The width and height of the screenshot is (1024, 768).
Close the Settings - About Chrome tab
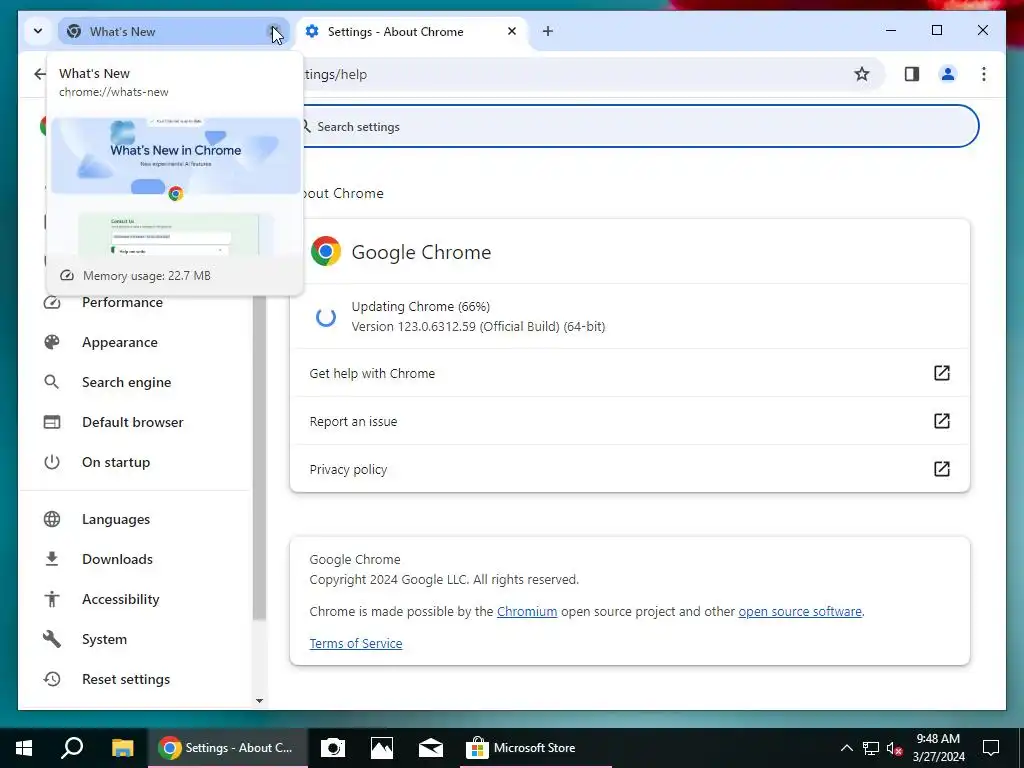tap(512, 31)
